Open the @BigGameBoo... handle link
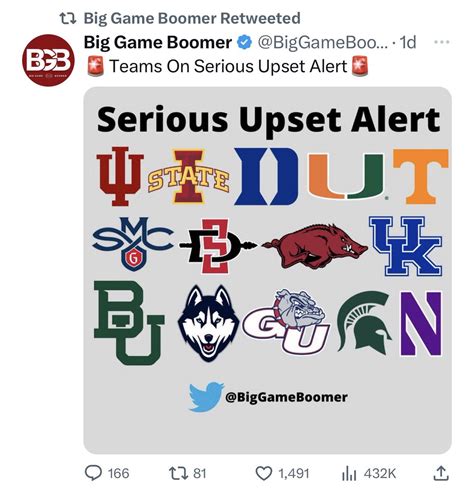The height and width of the screenshot is (492, 474). tap(323, 43)
